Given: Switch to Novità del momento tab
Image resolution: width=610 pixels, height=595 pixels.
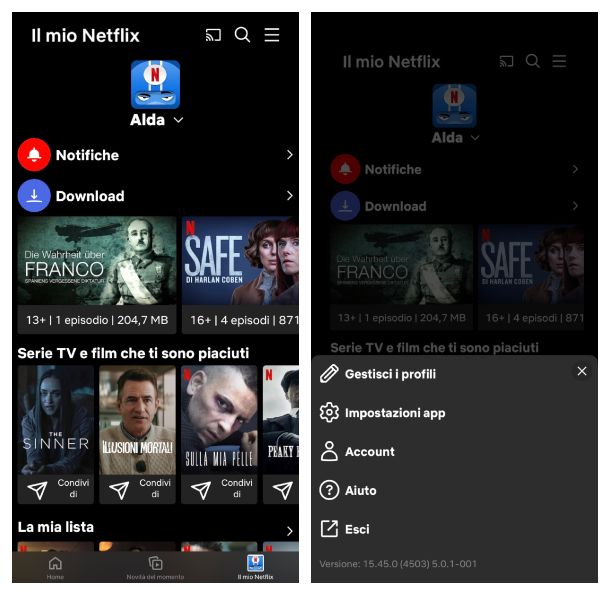Looking at the screenshot, I should [x=155, y=567].
